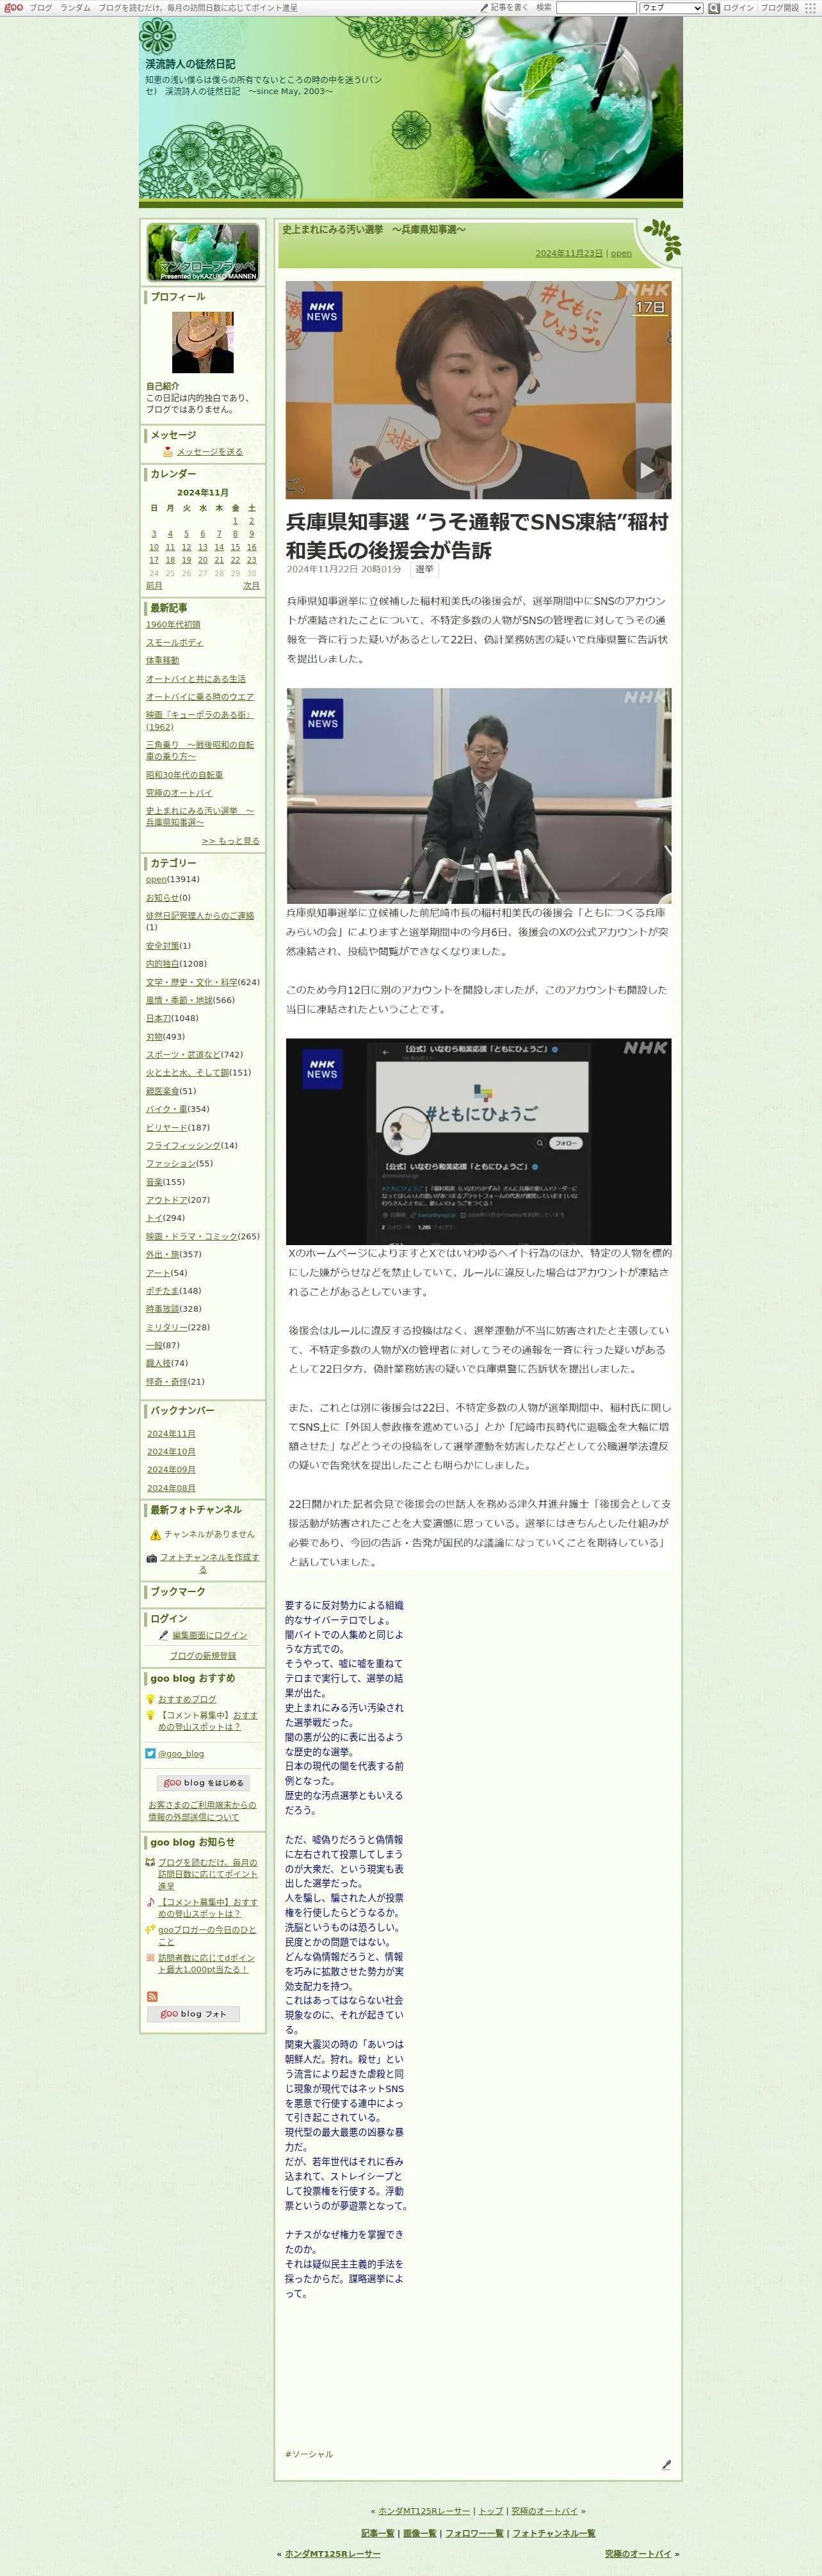Click the profile photo with hat
822x2576 pixels.
tap(203, 342)
